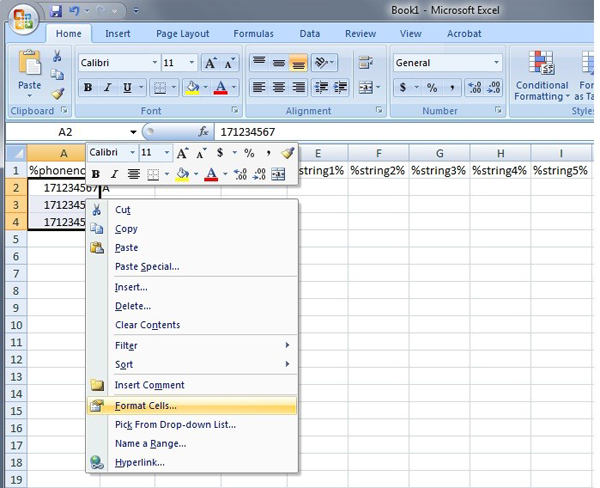Viewport: 600px width, 488px height.
Task: Click ribbon Font Color red swatch button
Action: [221, 88]
